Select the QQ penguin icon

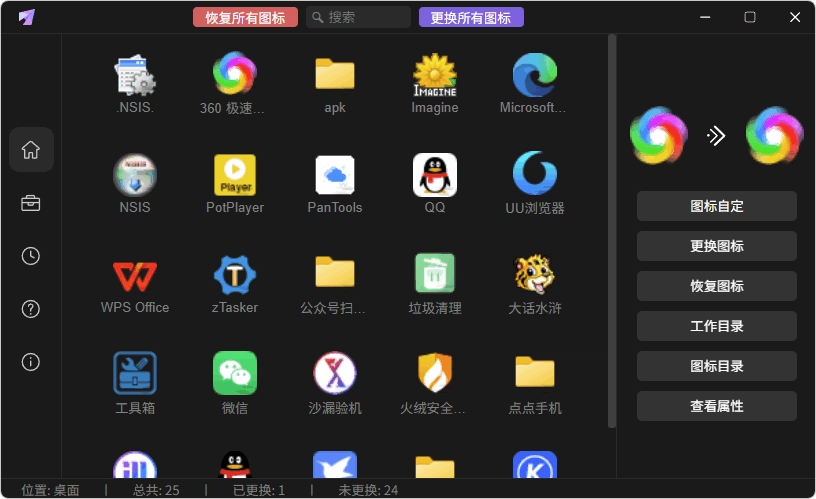[x=435, y=175]
